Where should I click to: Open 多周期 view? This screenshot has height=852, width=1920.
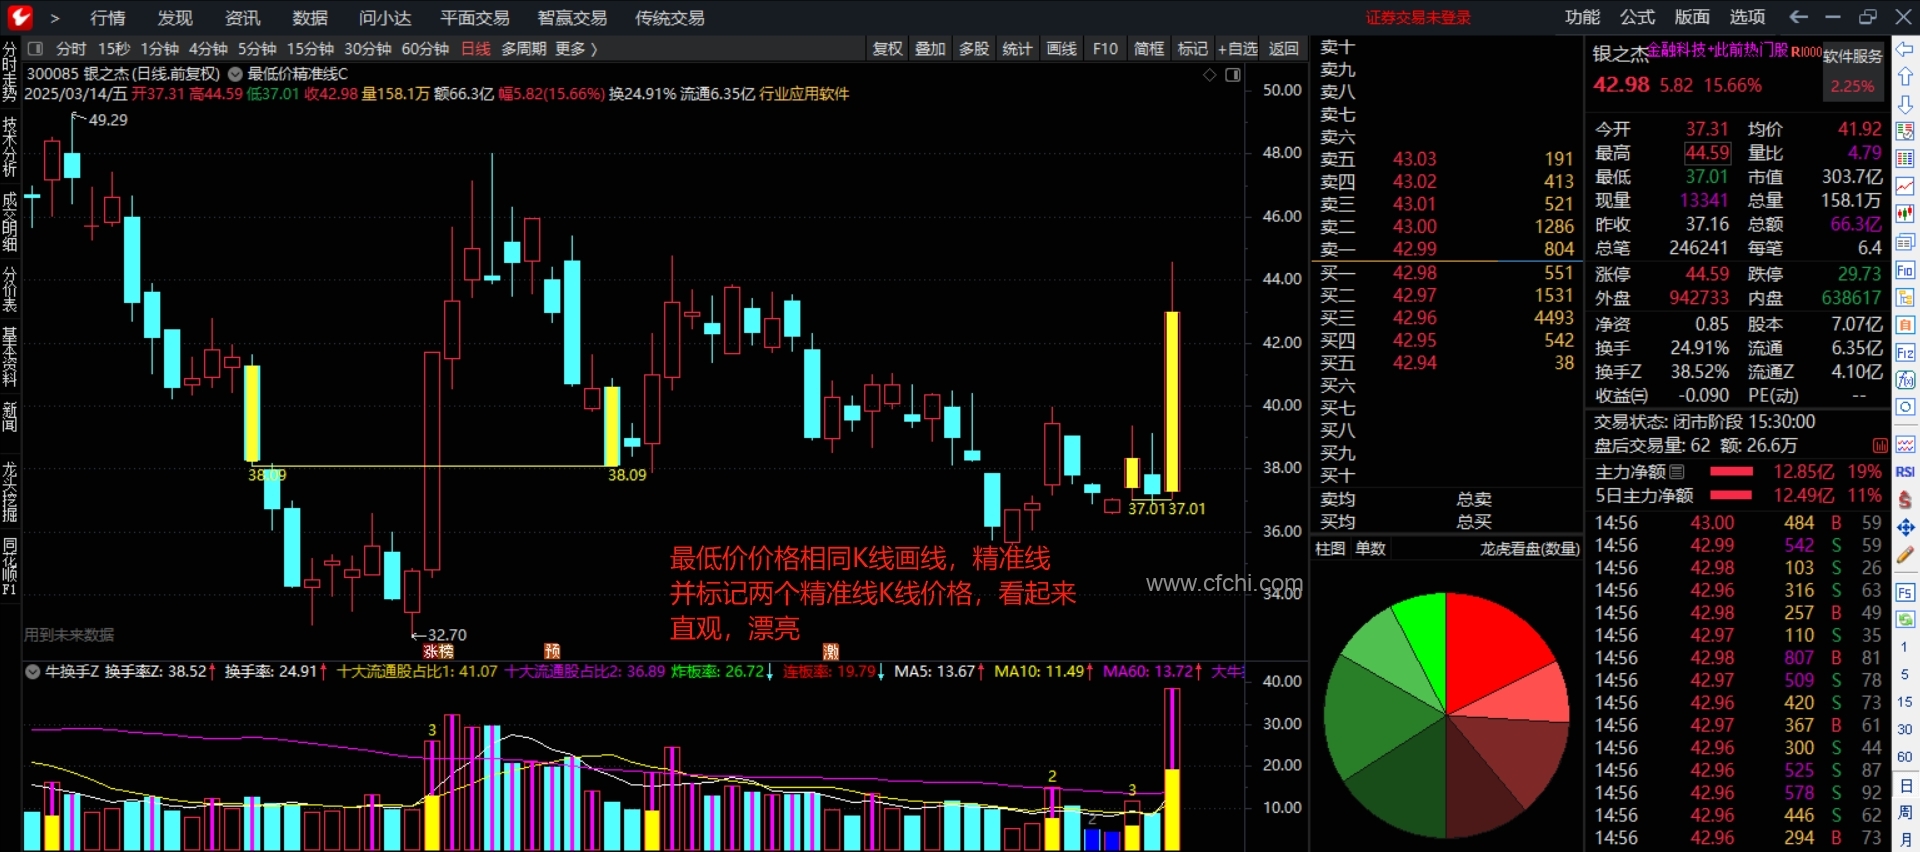pos(523,48)
